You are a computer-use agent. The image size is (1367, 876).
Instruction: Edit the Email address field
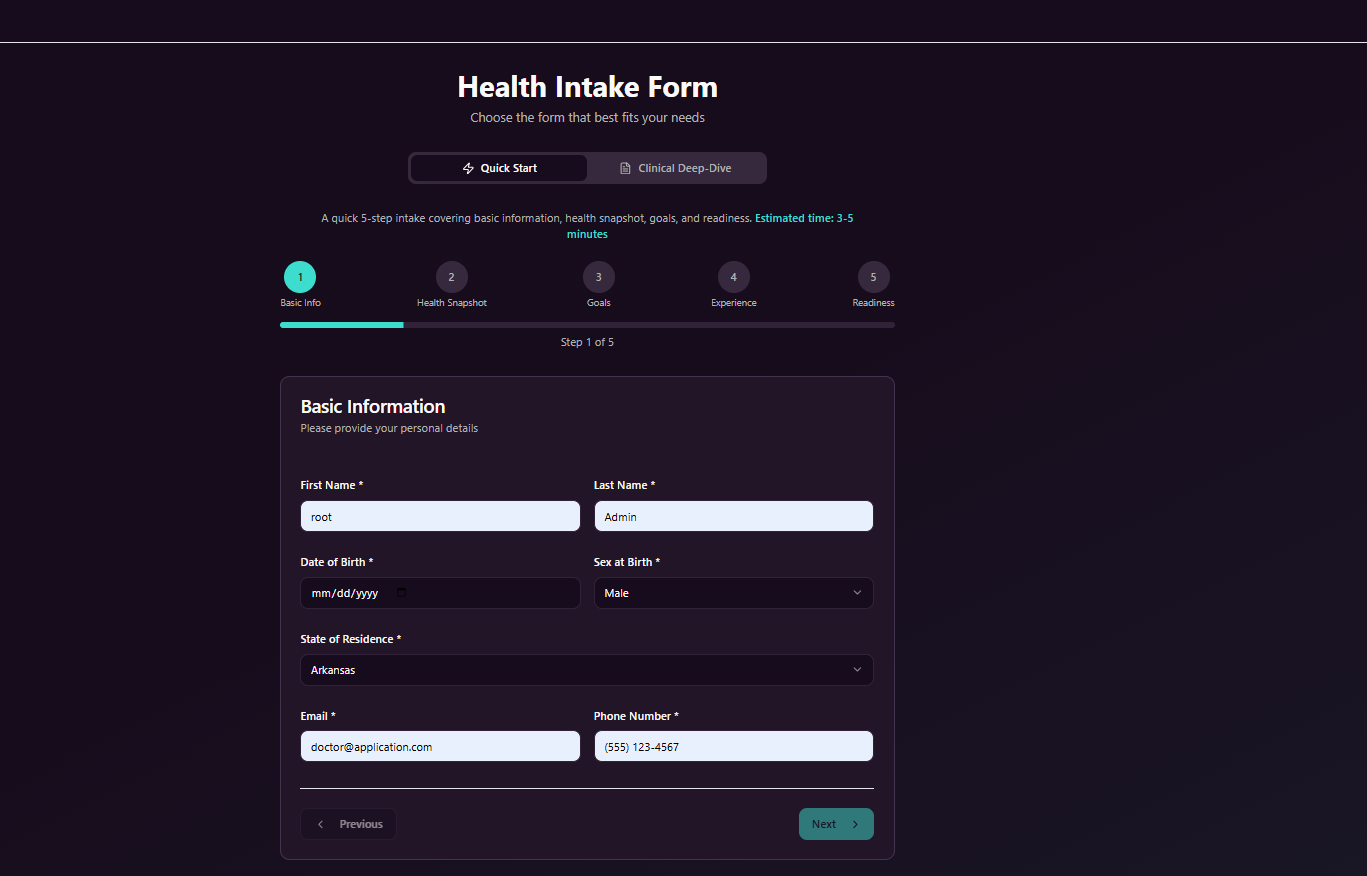pyautogui.click(x=440, y=746)
